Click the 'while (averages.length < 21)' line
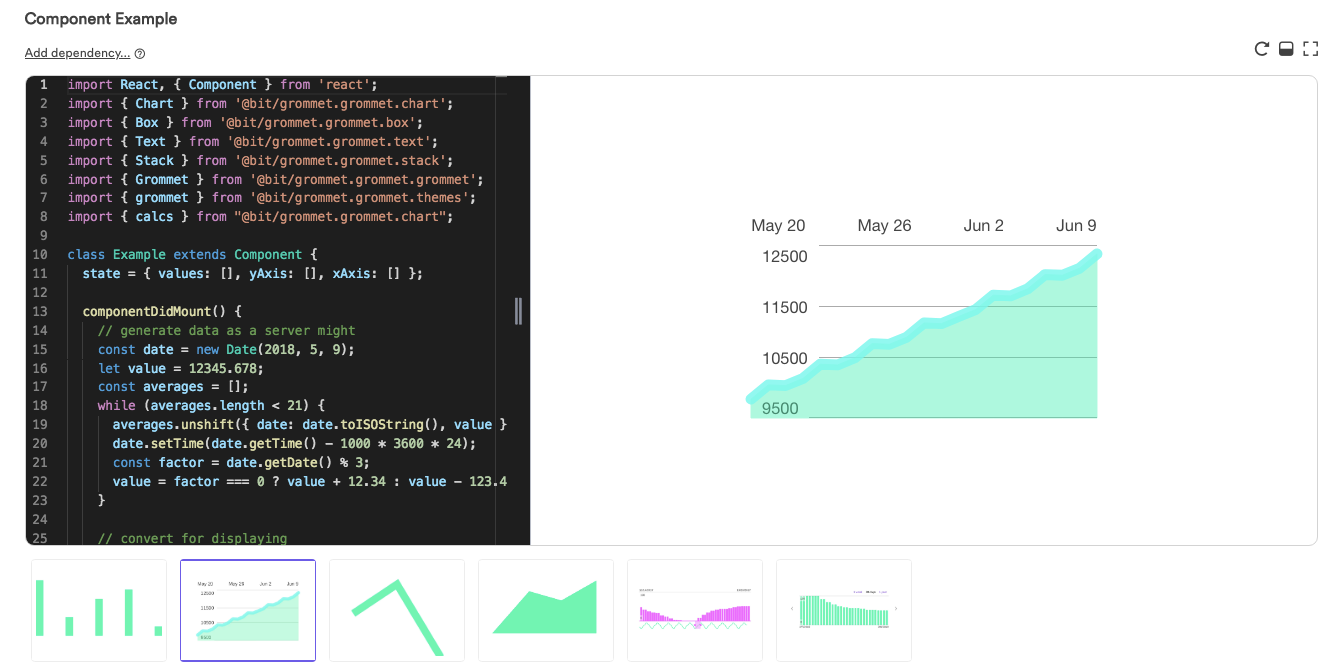Viewport: 1341px width, 669px height. pyautogui.click(x=212, y=406)
